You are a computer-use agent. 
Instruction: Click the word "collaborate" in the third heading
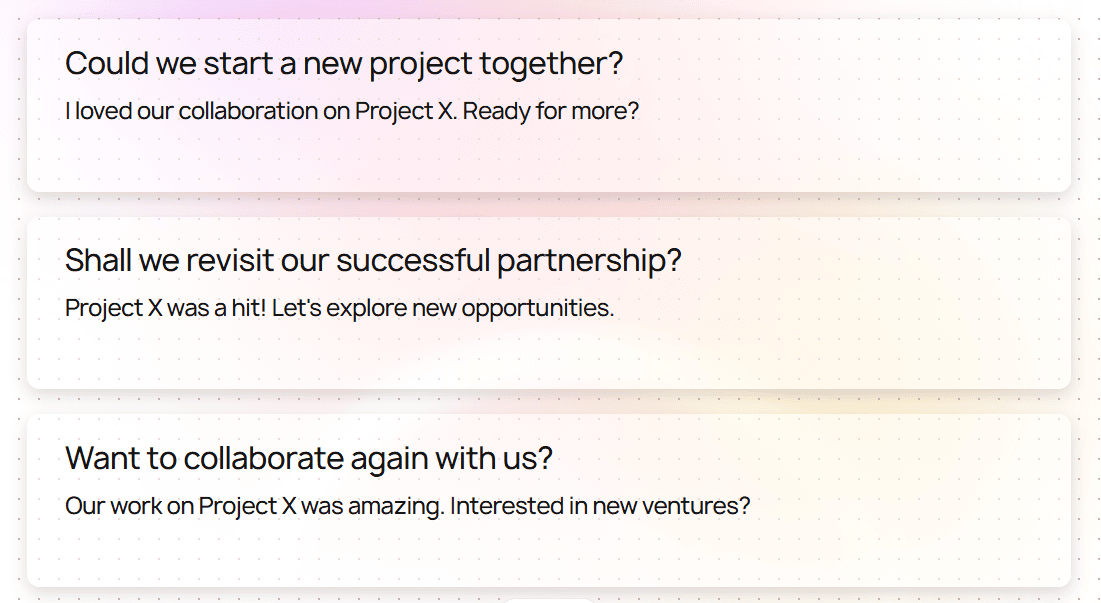(x=264, y=459)
